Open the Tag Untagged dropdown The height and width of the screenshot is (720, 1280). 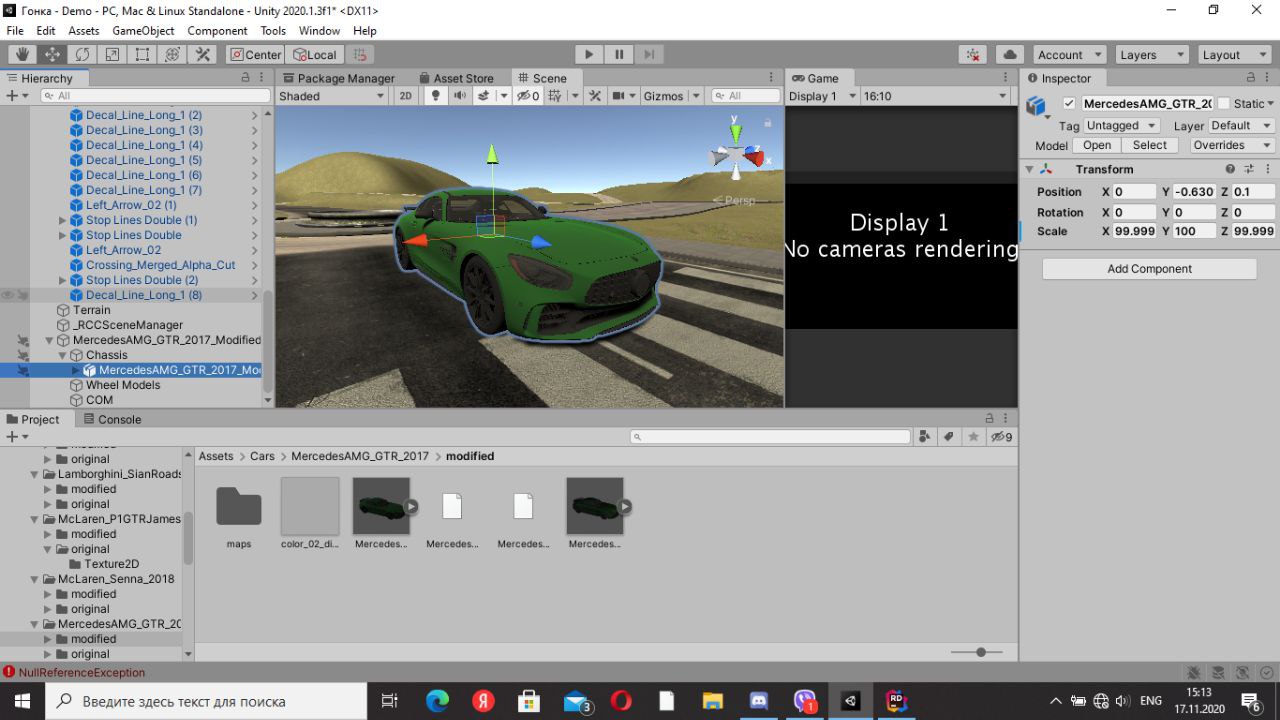coord(1122,126)
